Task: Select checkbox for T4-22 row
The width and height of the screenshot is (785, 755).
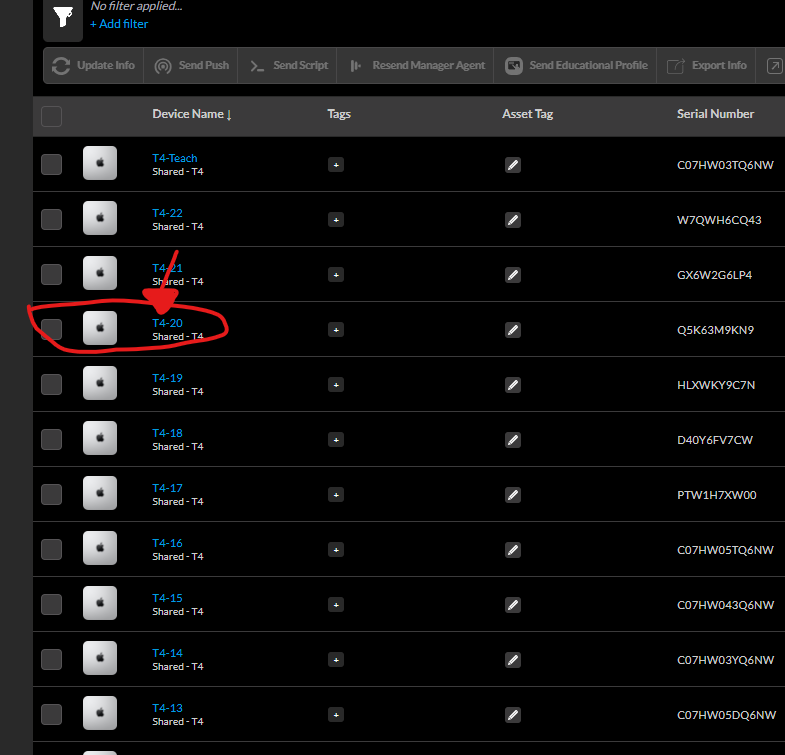Action: pos(52,219)
